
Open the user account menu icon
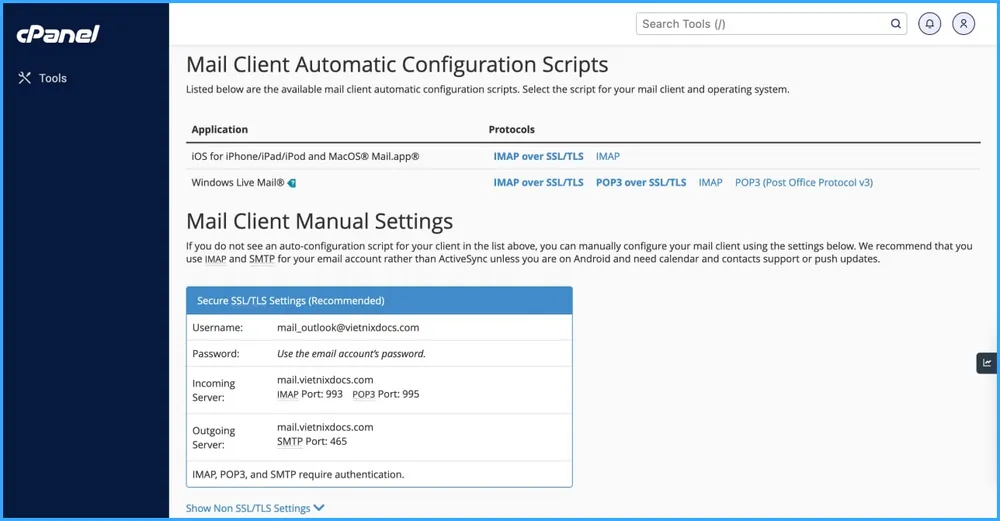(x=963, y=24)
